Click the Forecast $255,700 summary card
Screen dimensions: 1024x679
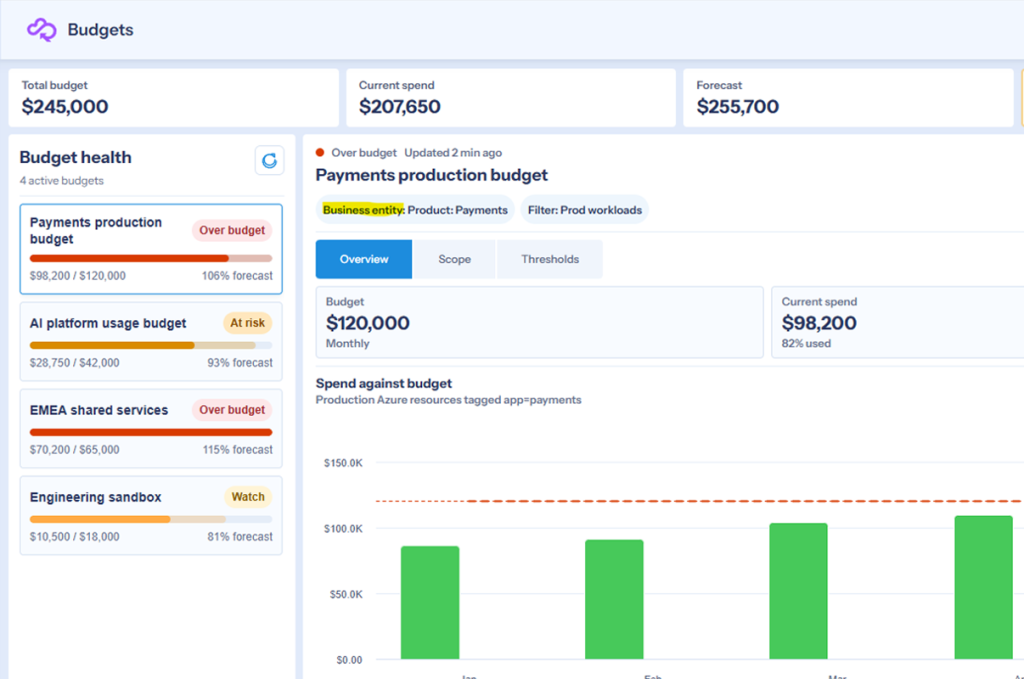click(x=848, y=98)
